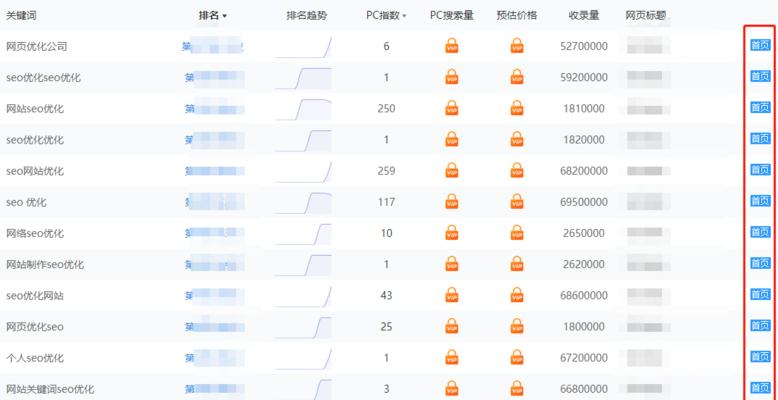Click 预估价格 VIP lock for seo优化seo优化
Image resolution: width=778 pixels, height=400 pixels.
pos(517,77)
